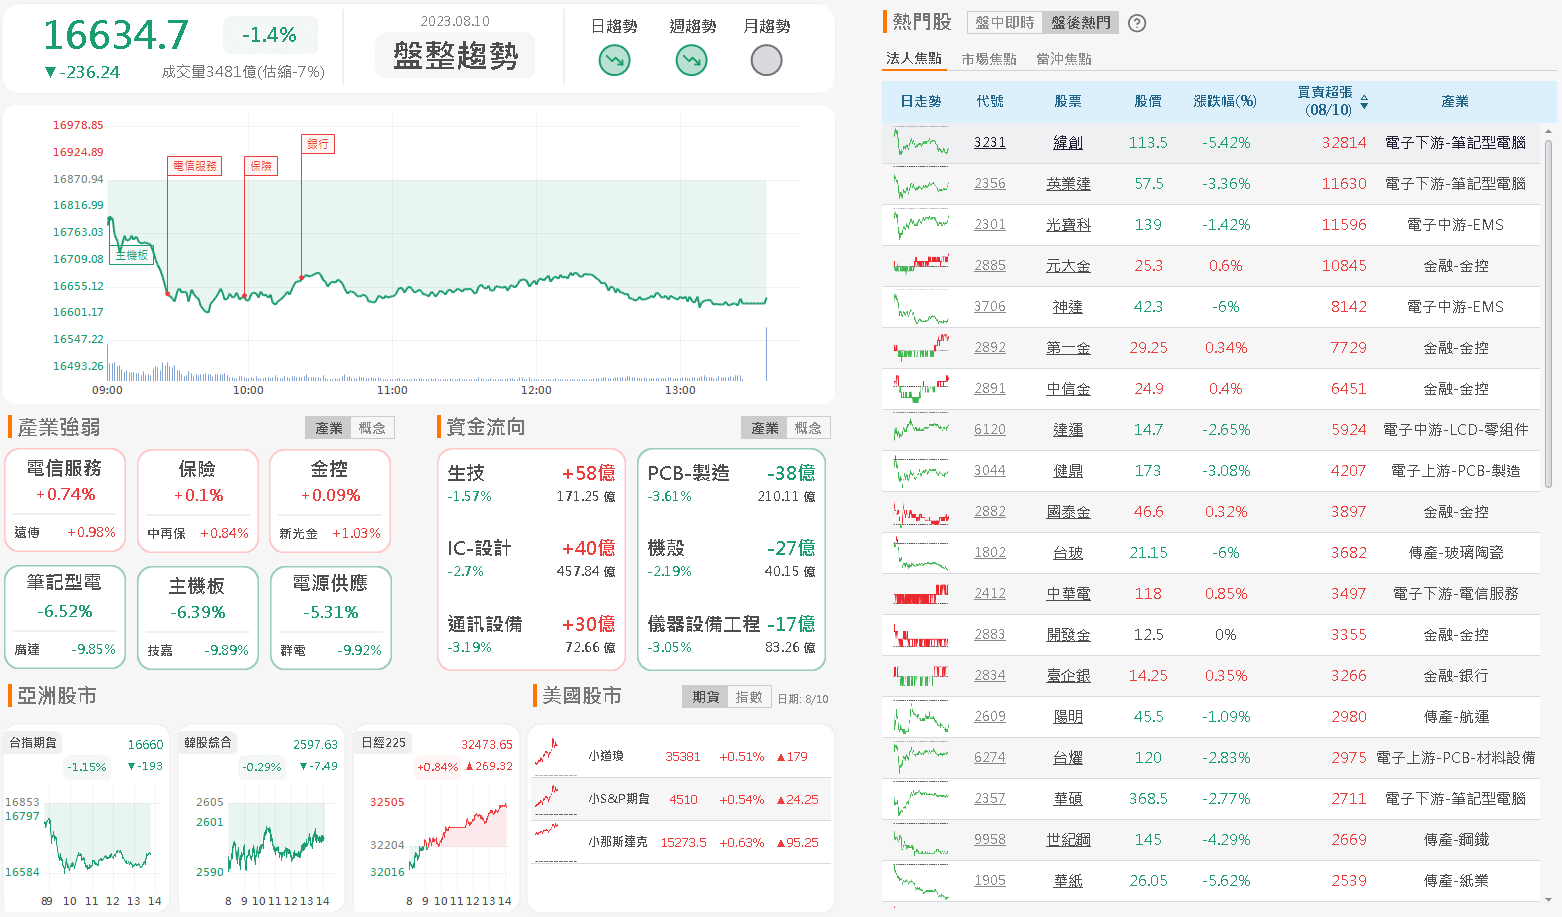Image resolution: width=1562 pixels, height=917 pixels.
Task: Switch to the 盤中即時 tab
Action: point(1003,21)
